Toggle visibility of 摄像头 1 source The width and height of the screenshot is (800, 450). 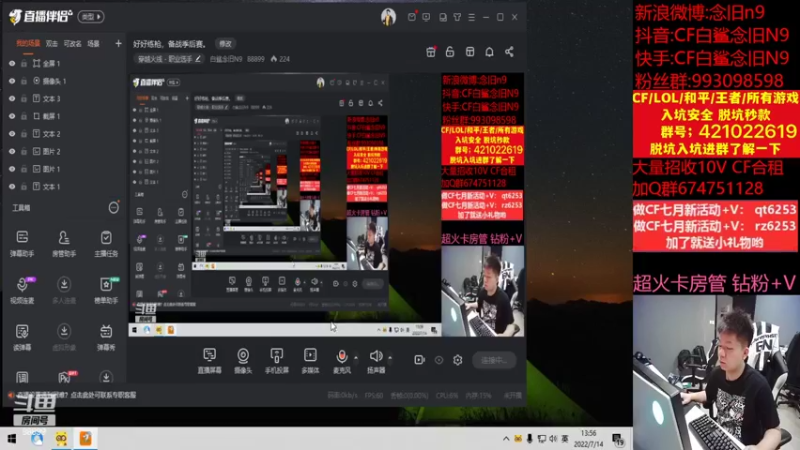coord(12,81)
